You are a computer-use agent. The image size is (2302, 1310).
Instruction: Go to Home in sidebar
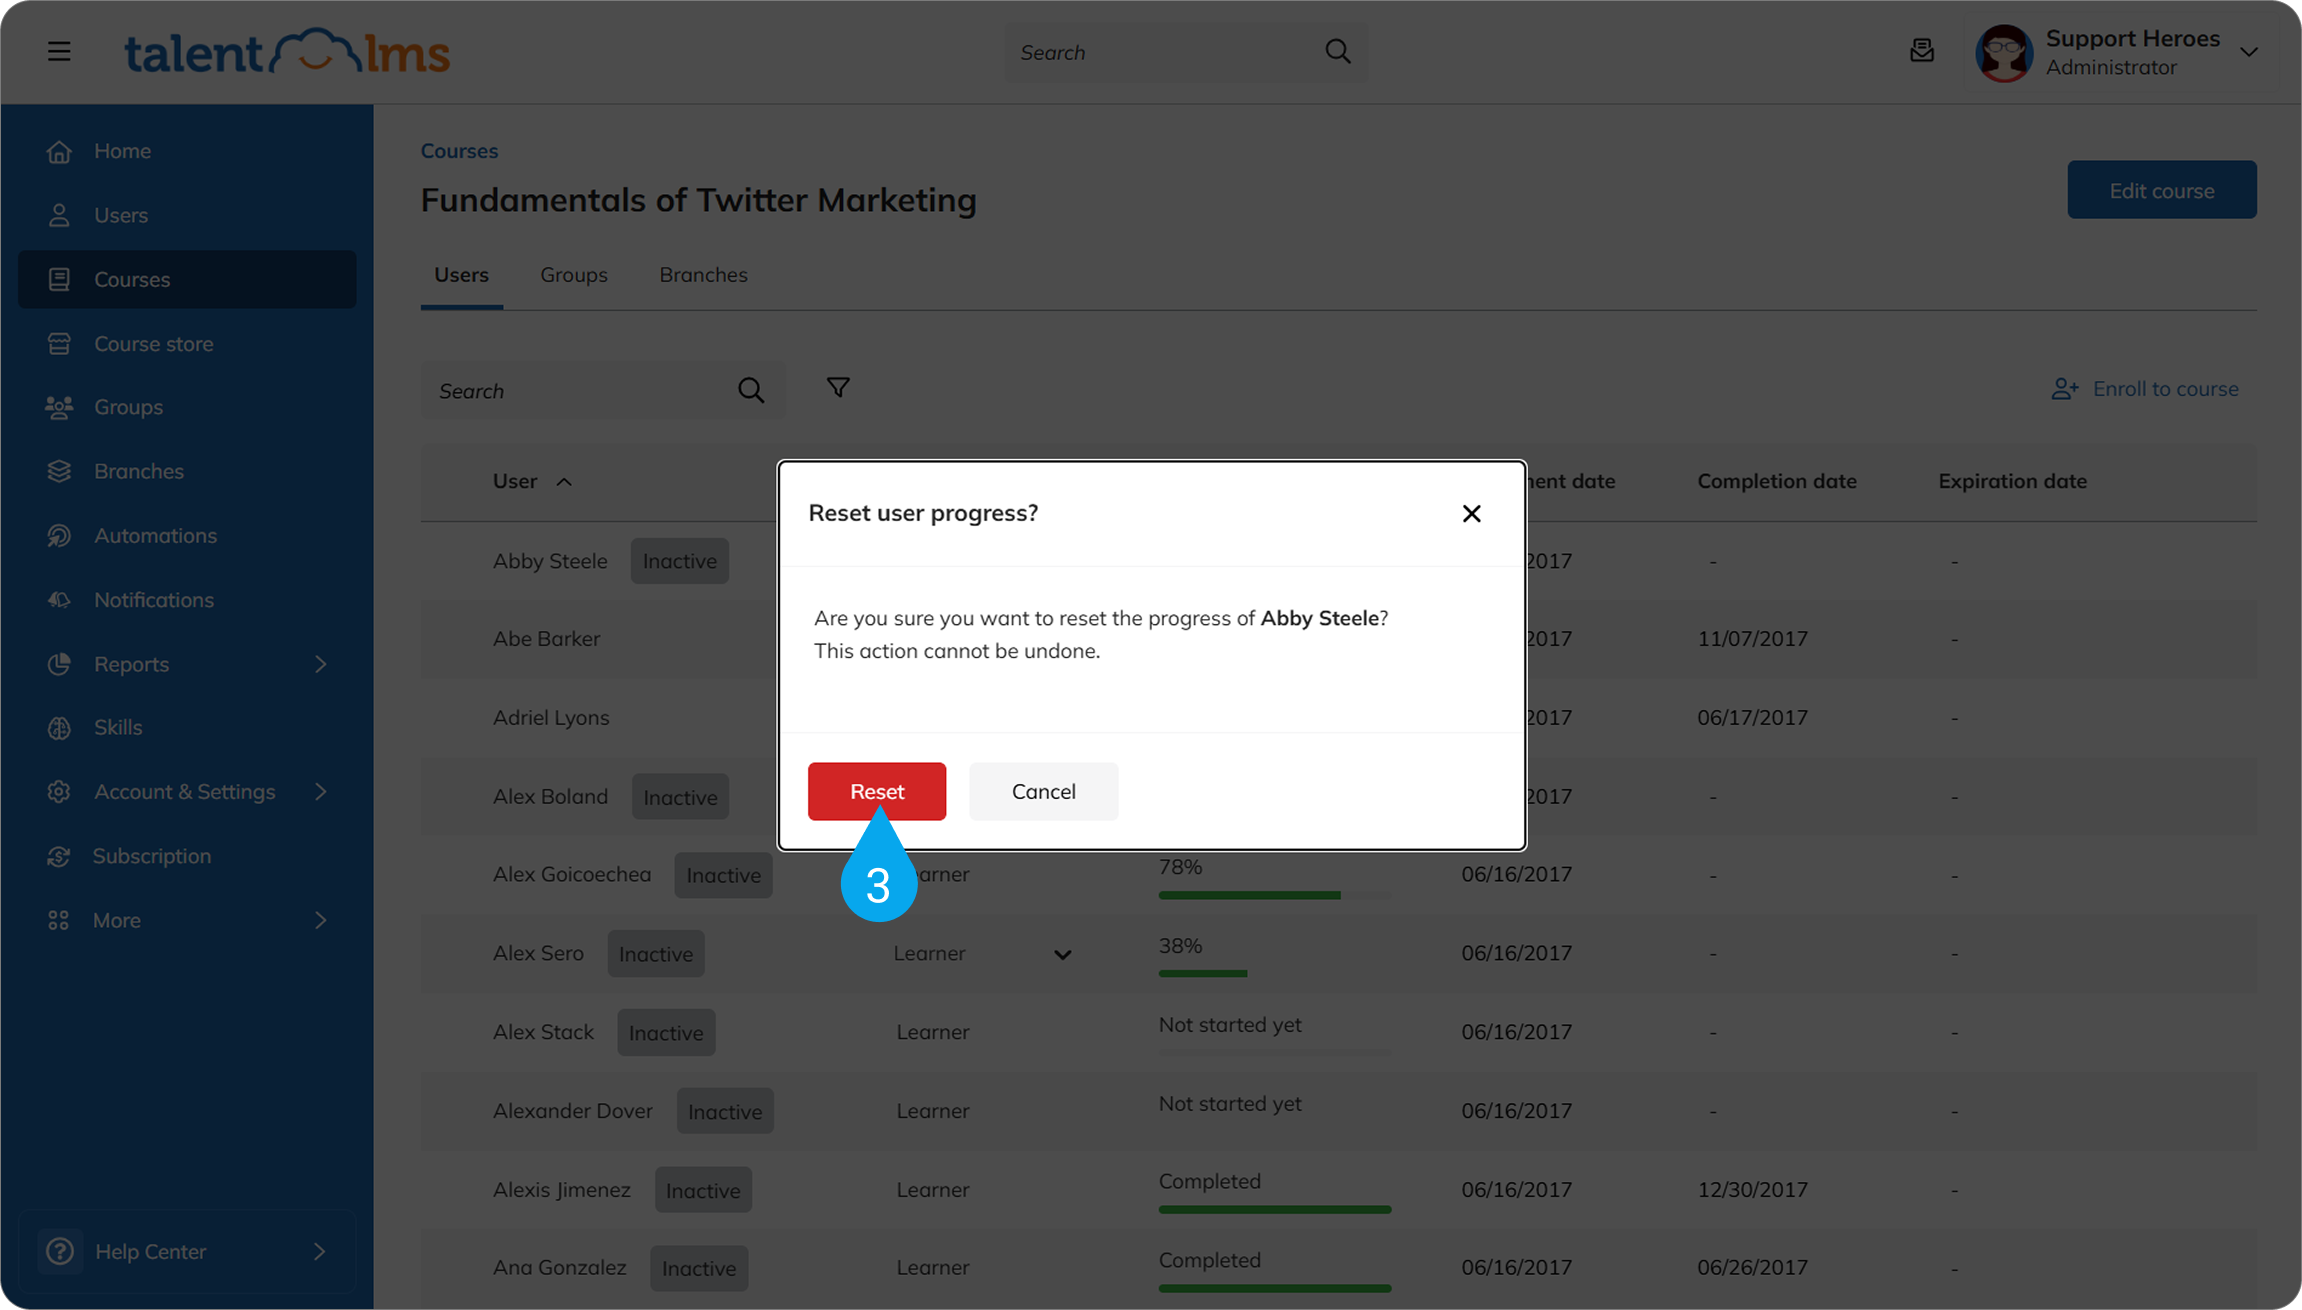point(187,151)
